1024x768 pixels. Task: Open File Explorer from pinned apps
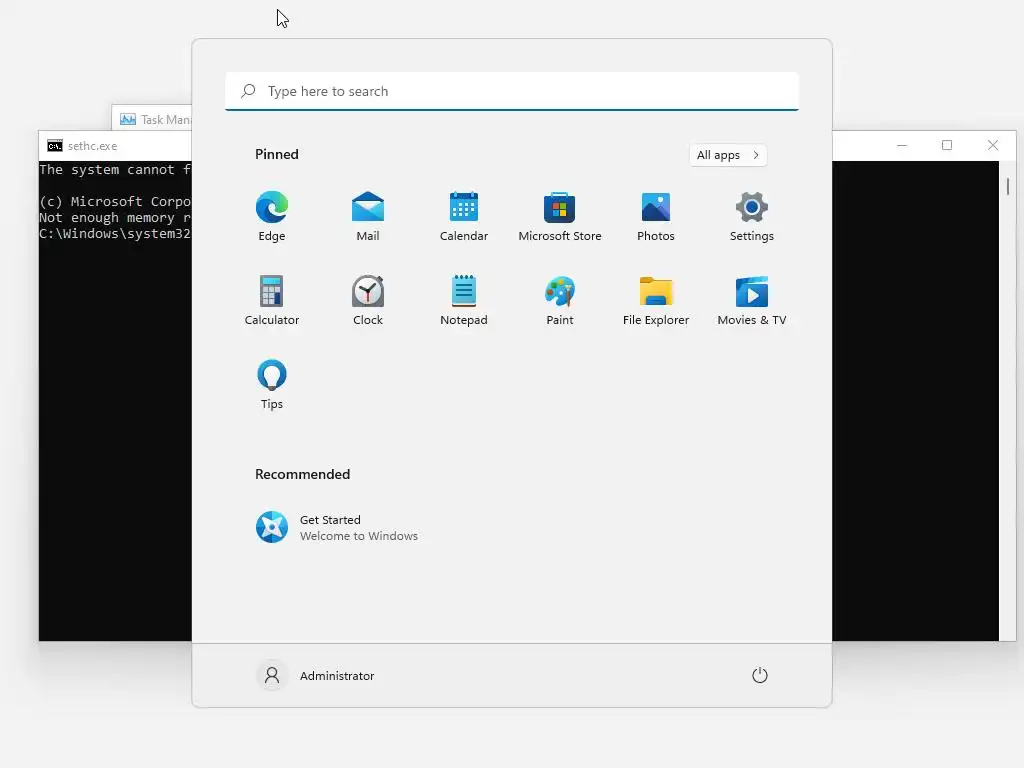tap(656, 300)
